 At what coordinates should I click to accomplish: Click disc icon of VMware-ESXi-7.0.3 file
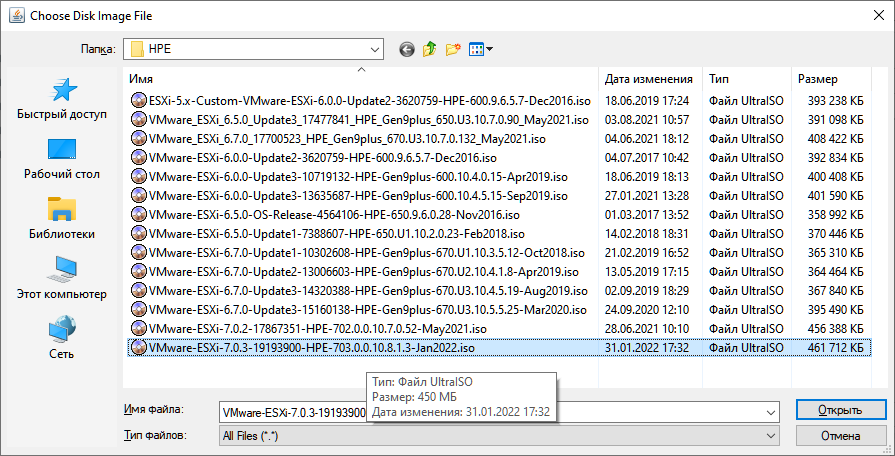(x=139, y=347)
